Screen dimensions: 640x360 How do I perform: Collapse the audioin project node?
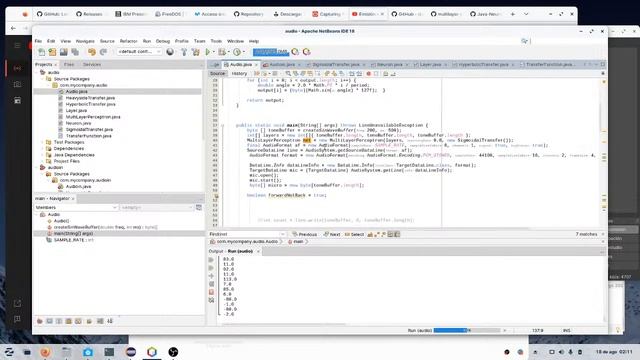37,167
